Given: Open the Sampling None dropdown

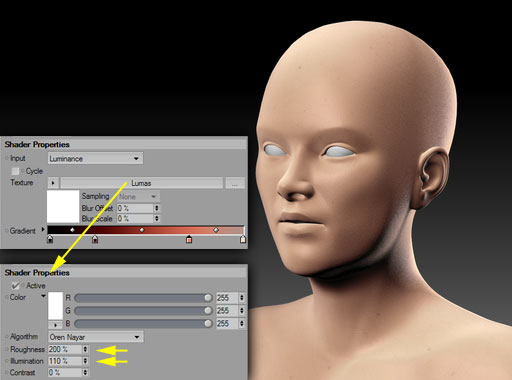Looking at the screenshot, I should point(138,197).
